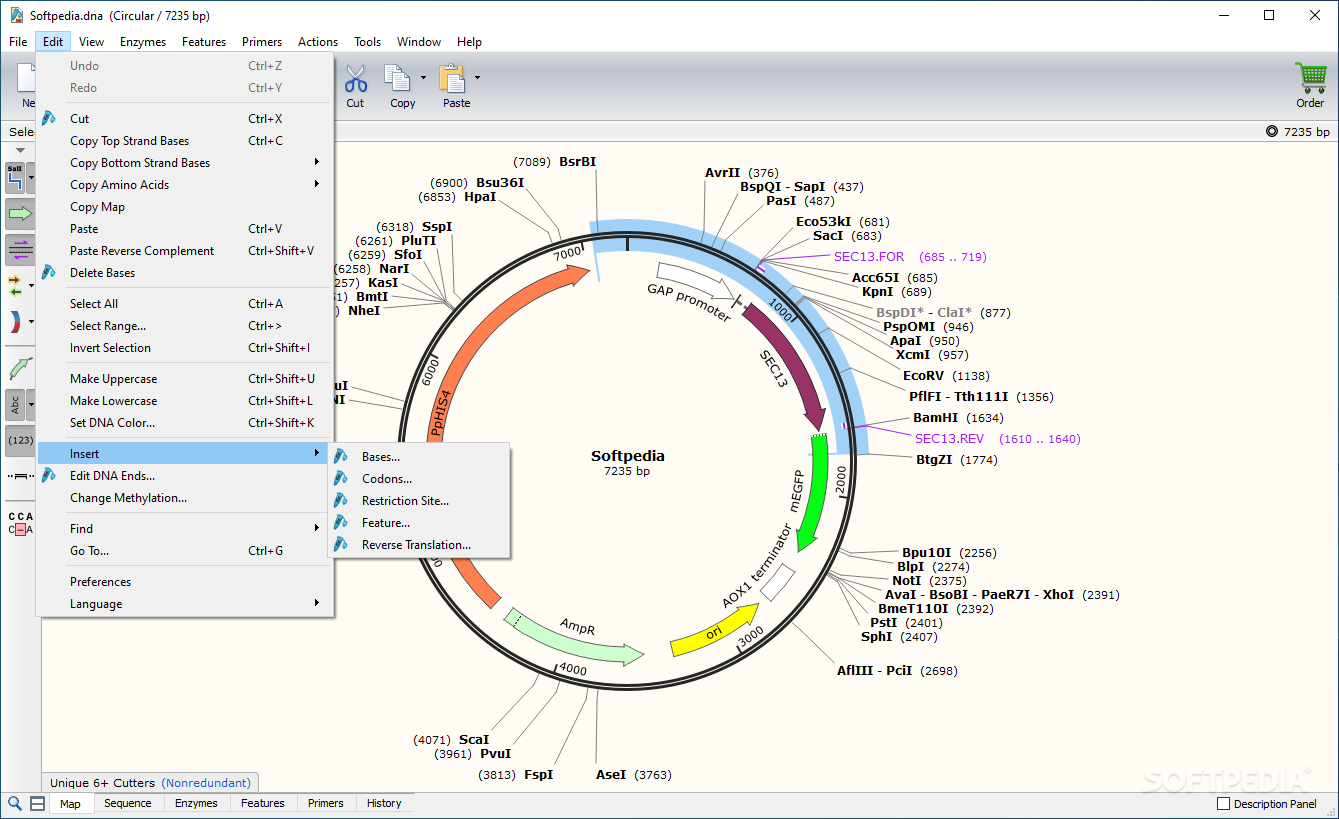Switch to the bottom Primers tab
The width and height of the screenshot is (1339, 819).
[326, 803]
